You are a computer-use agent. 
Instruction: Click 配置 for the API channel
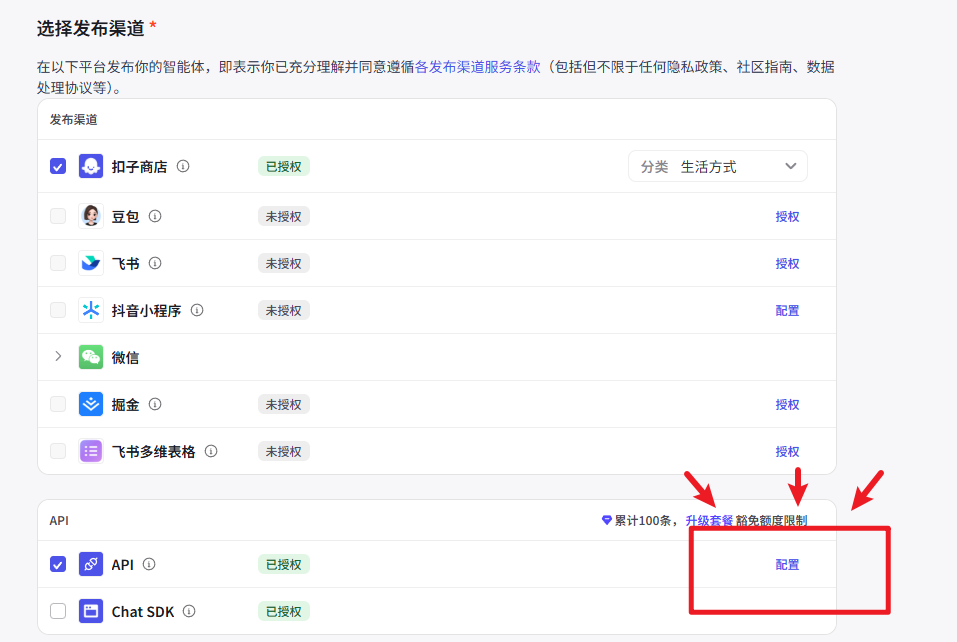[x=787, y=564]
